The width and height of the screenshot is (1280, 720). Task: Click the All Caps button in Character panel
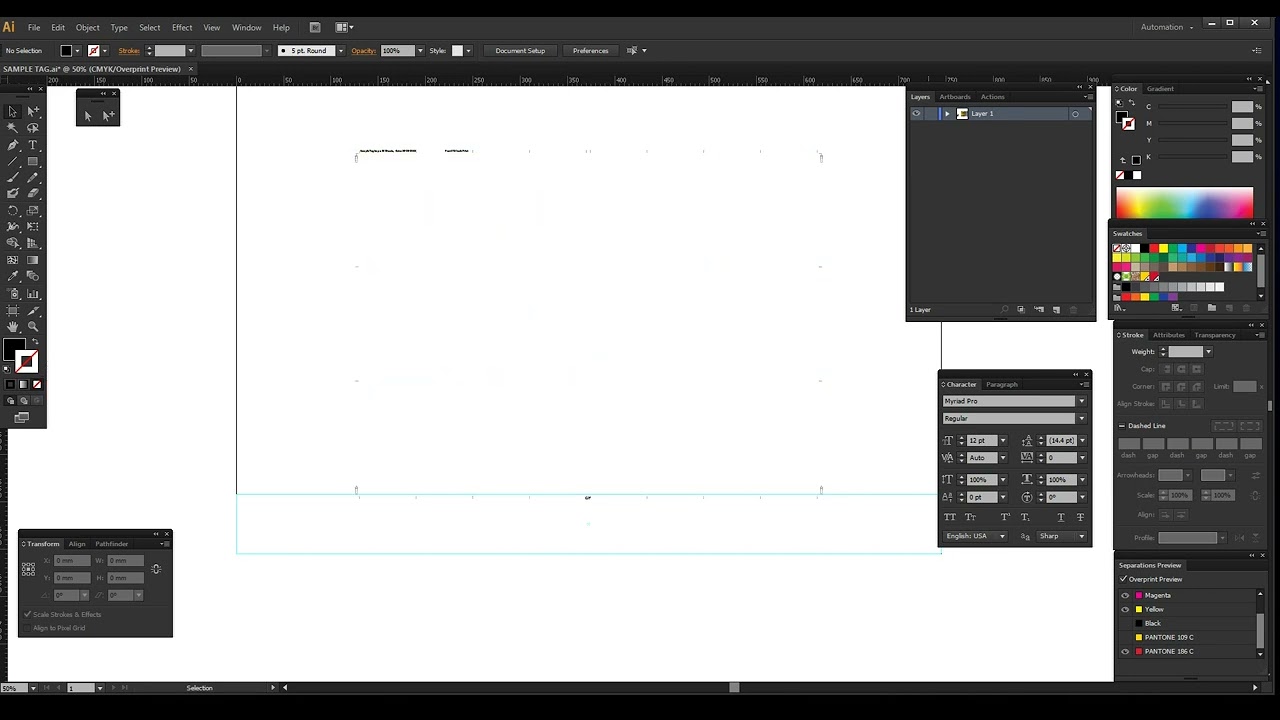click(x=950, y=517)
